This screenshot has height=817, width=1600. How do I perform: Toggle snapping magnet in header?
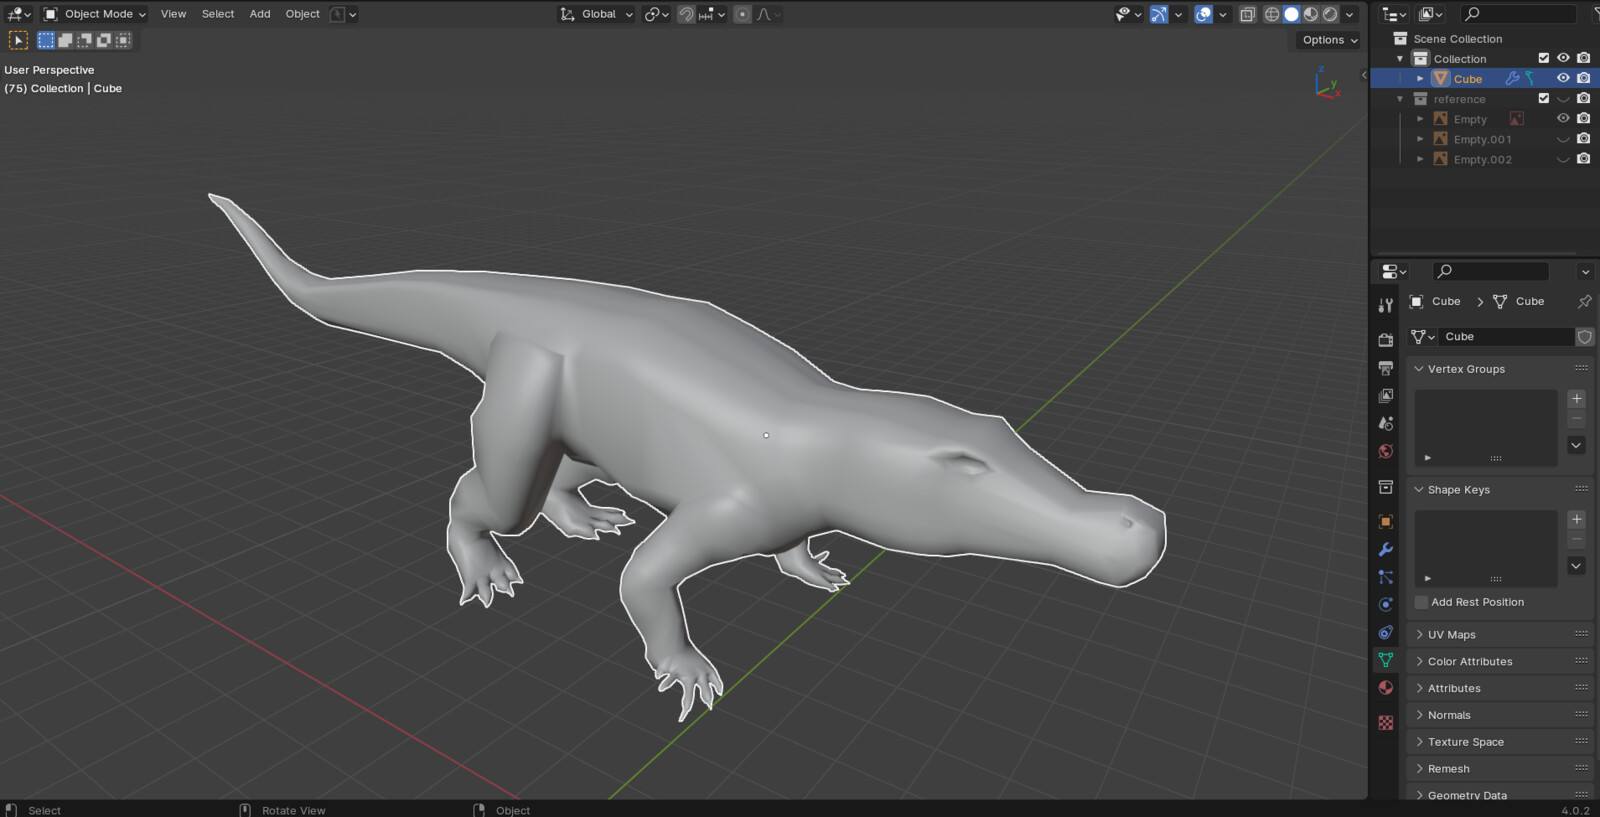pos(686,14)
